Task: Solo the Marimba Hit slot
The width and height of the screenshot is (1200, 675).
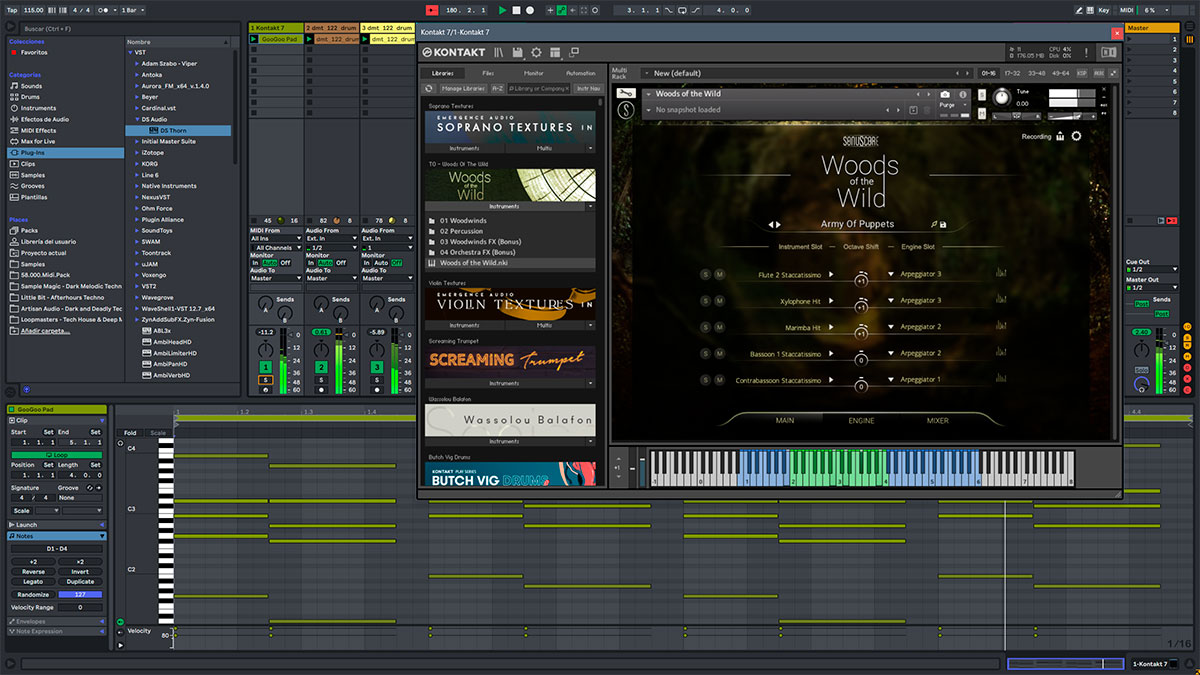Action: (704, 327)
